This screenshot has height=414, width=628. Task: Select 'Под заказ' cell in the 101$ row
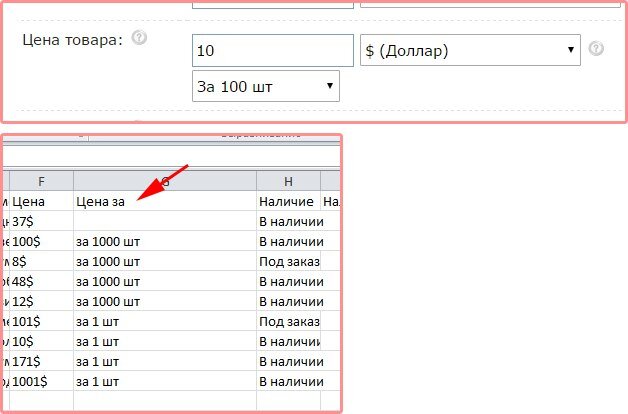(288, 321)
